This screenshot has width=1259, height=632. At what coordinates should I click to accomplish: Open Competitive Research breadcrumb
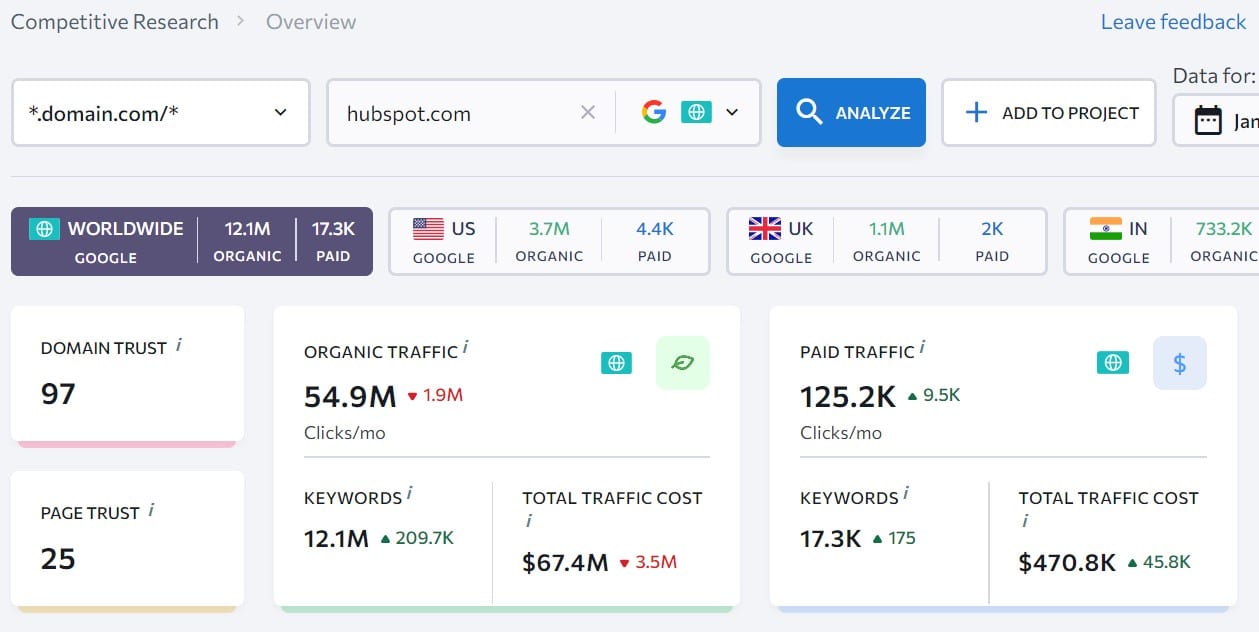(x=114, y=22)
